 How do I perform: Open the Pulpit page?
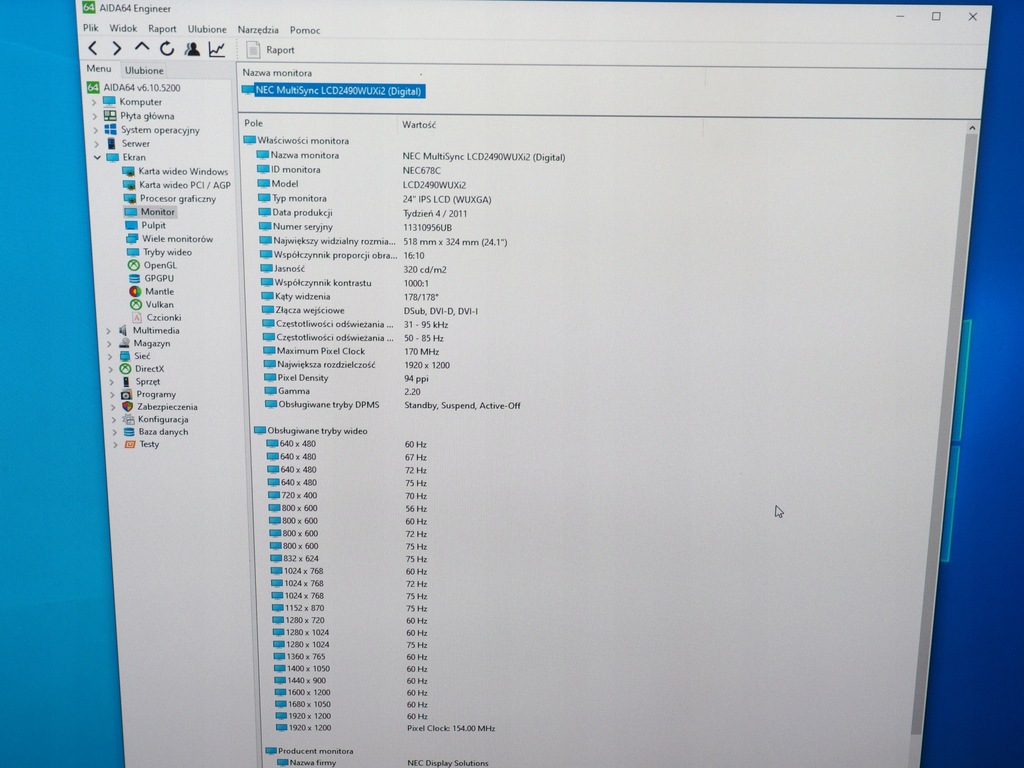(x=146, y=225)
